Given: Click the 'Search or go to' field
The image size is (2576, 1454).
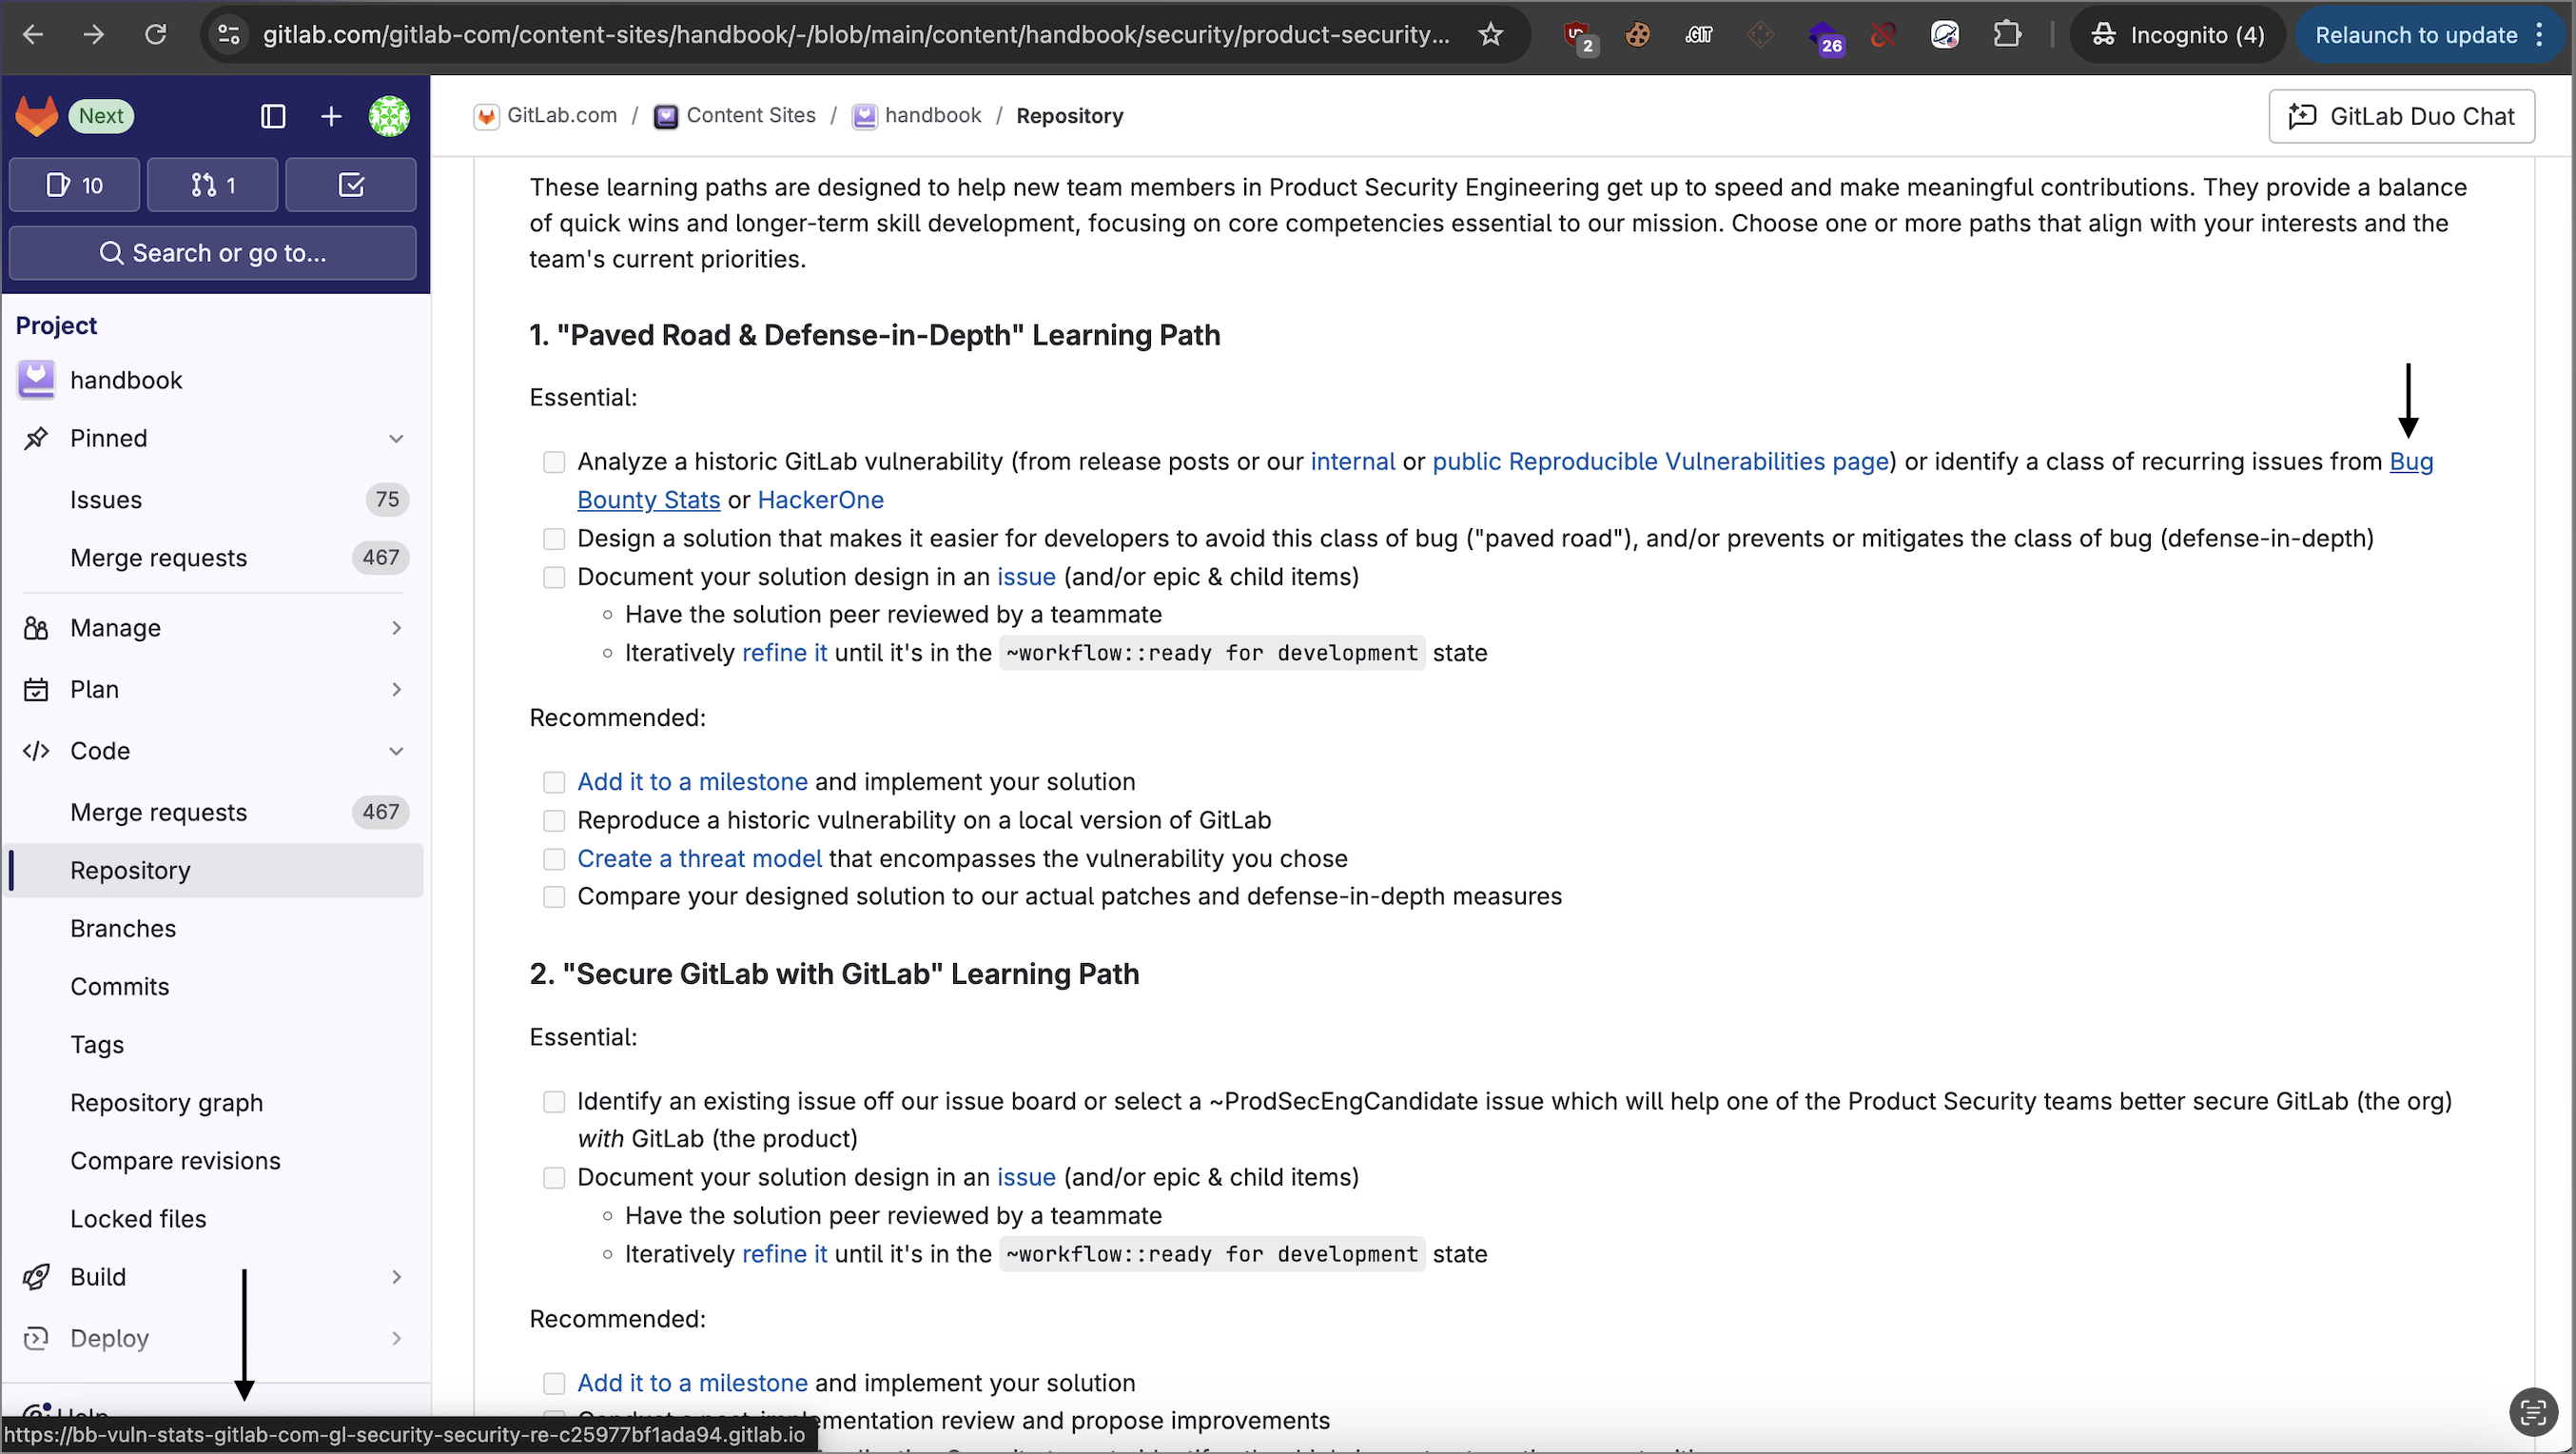Looking at the screenshot, I should (x=213, y=253).
